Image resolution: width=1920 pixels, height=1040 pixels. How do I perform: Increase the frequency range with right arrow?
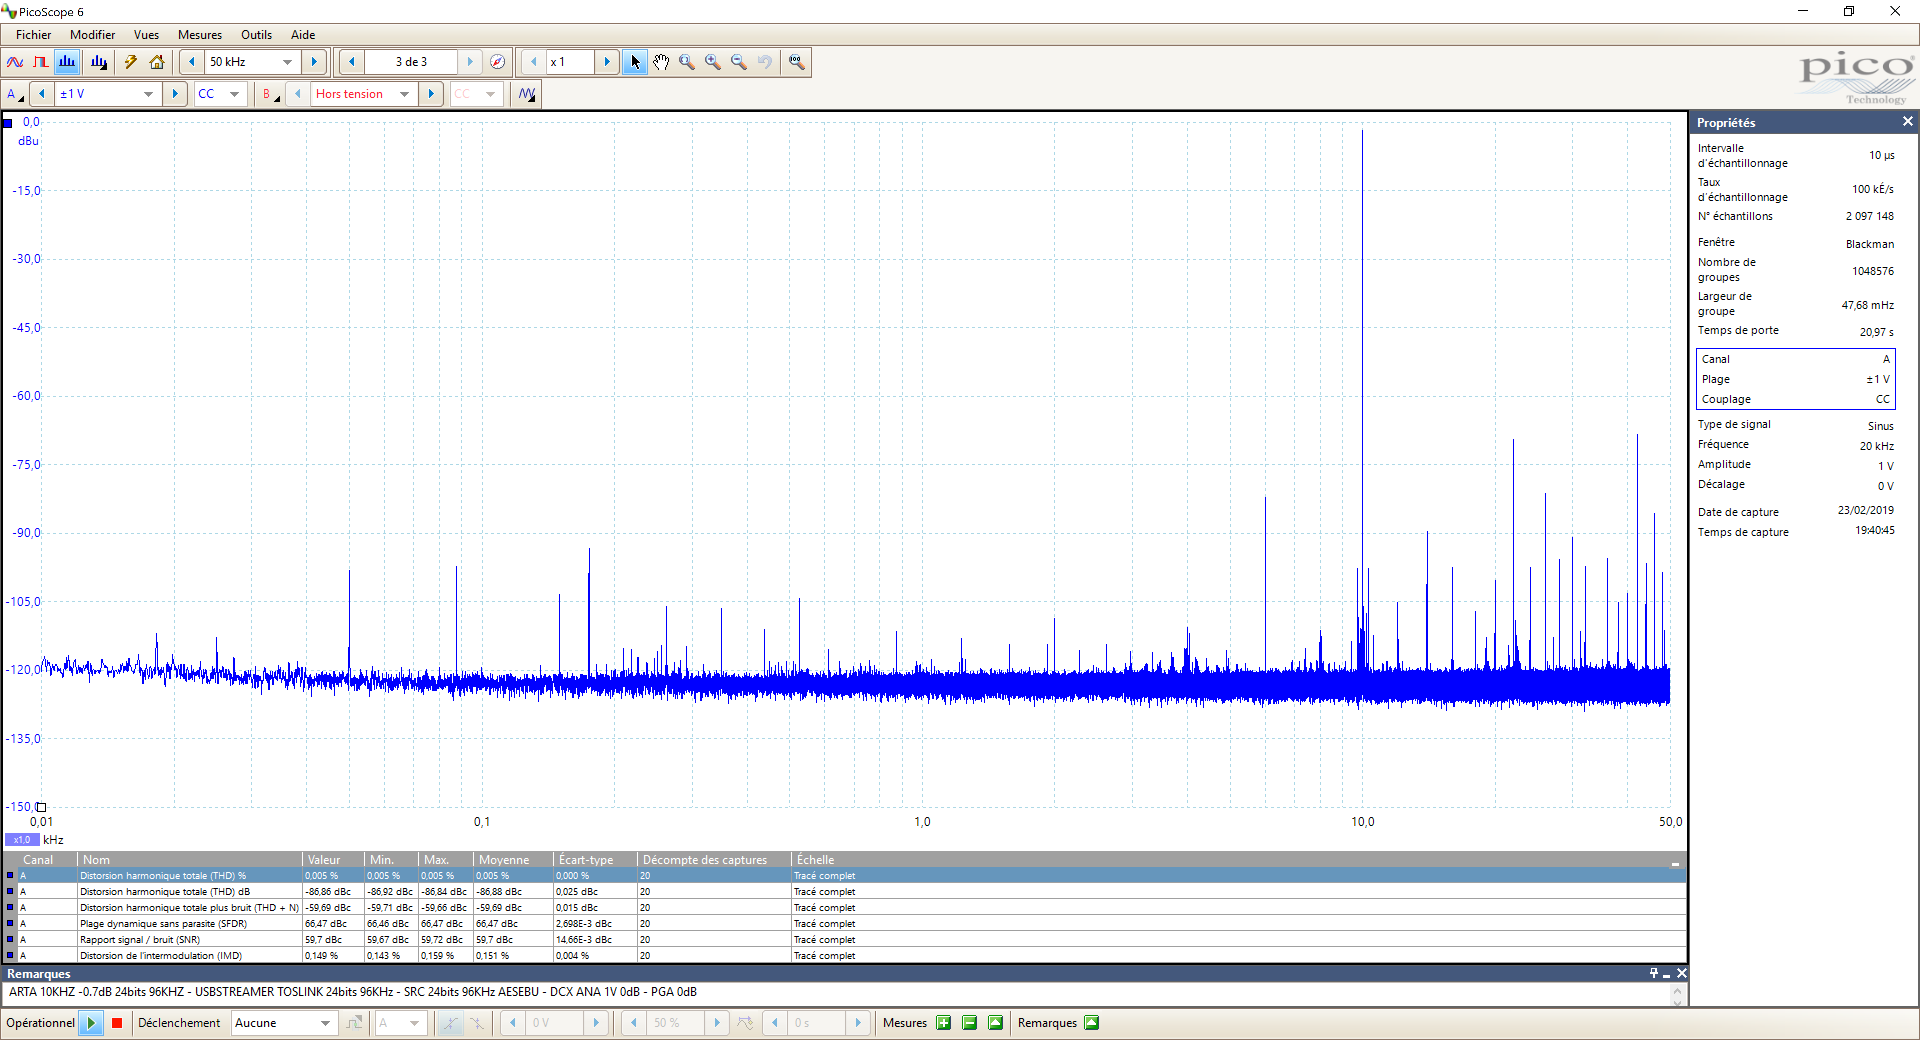314,62
